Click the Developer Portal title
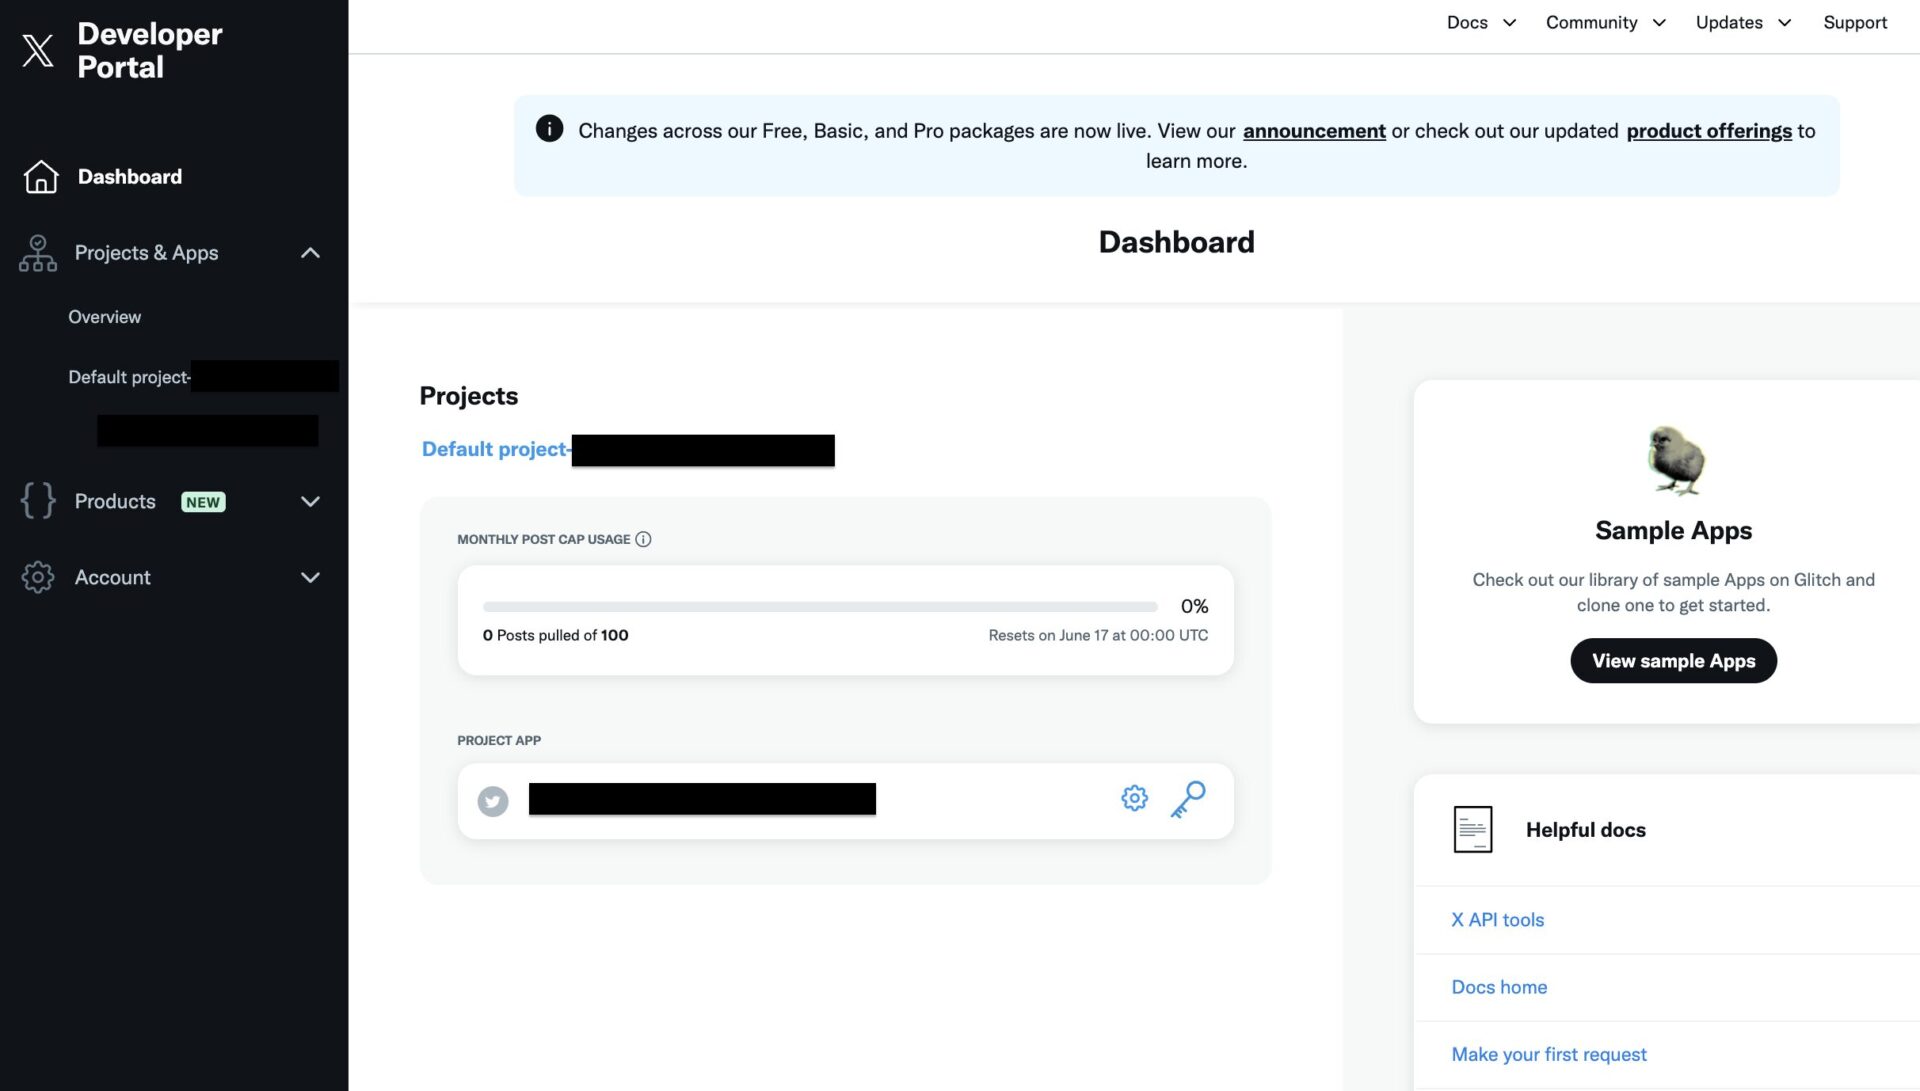Viewport: 1920px width, 1091px height. click(x=150, y=50)
